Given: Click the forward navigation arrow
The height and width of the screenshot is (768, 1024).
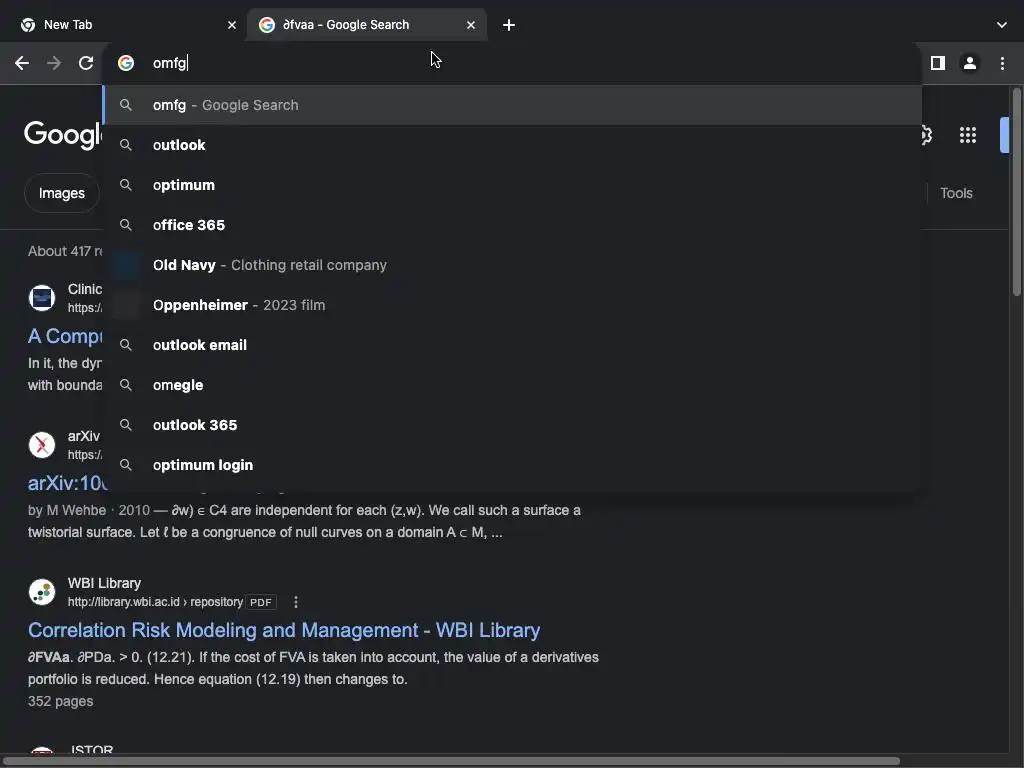Looking at the screenshot, I should 54,63.
